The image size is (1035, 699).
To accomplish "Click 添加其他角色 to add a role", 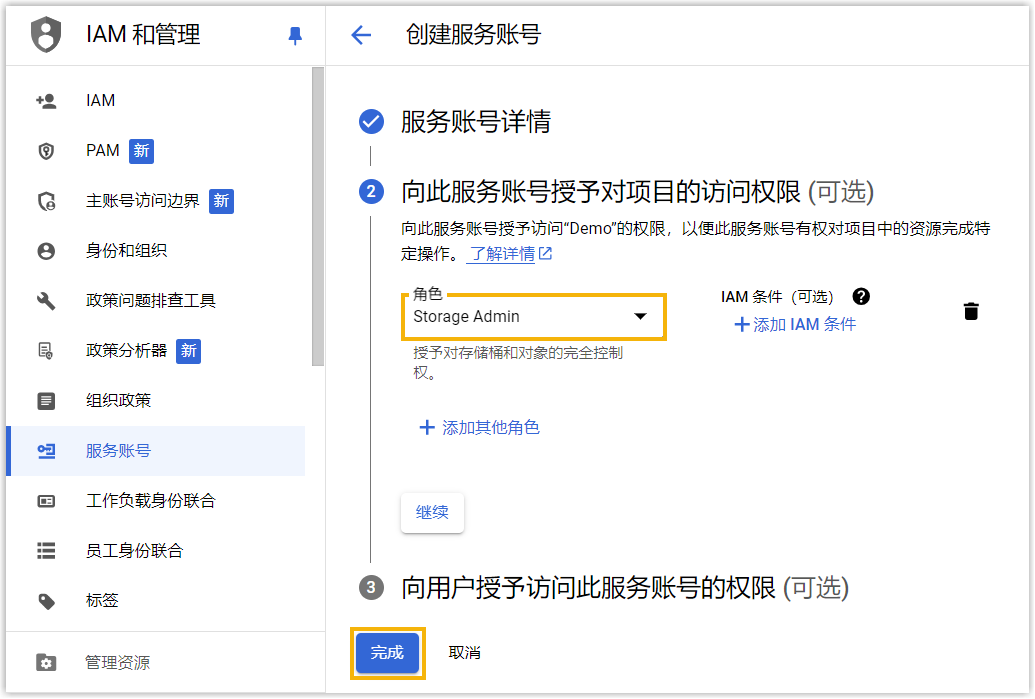I will pyautogui.click(x=479, y=428).
